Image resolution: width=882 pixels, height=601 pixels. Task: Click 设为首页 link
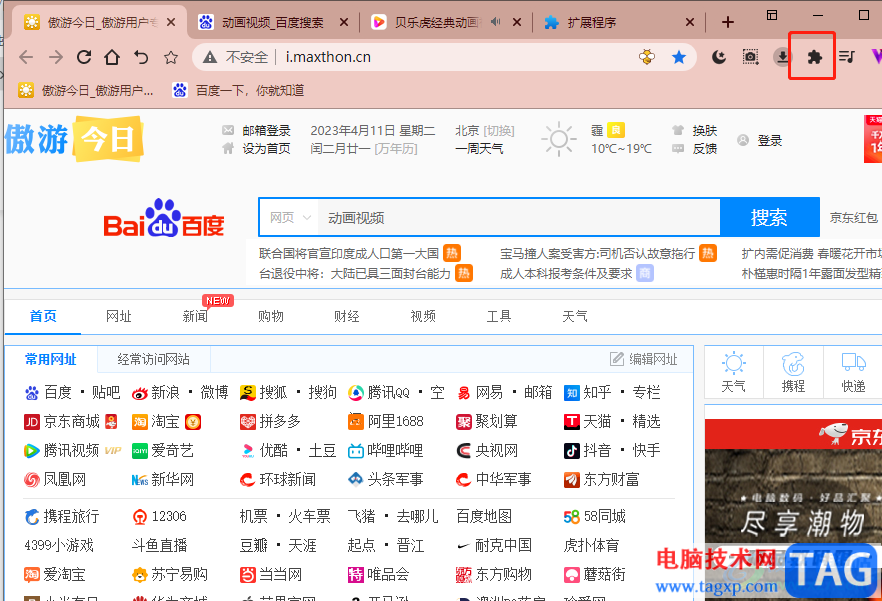266,149
